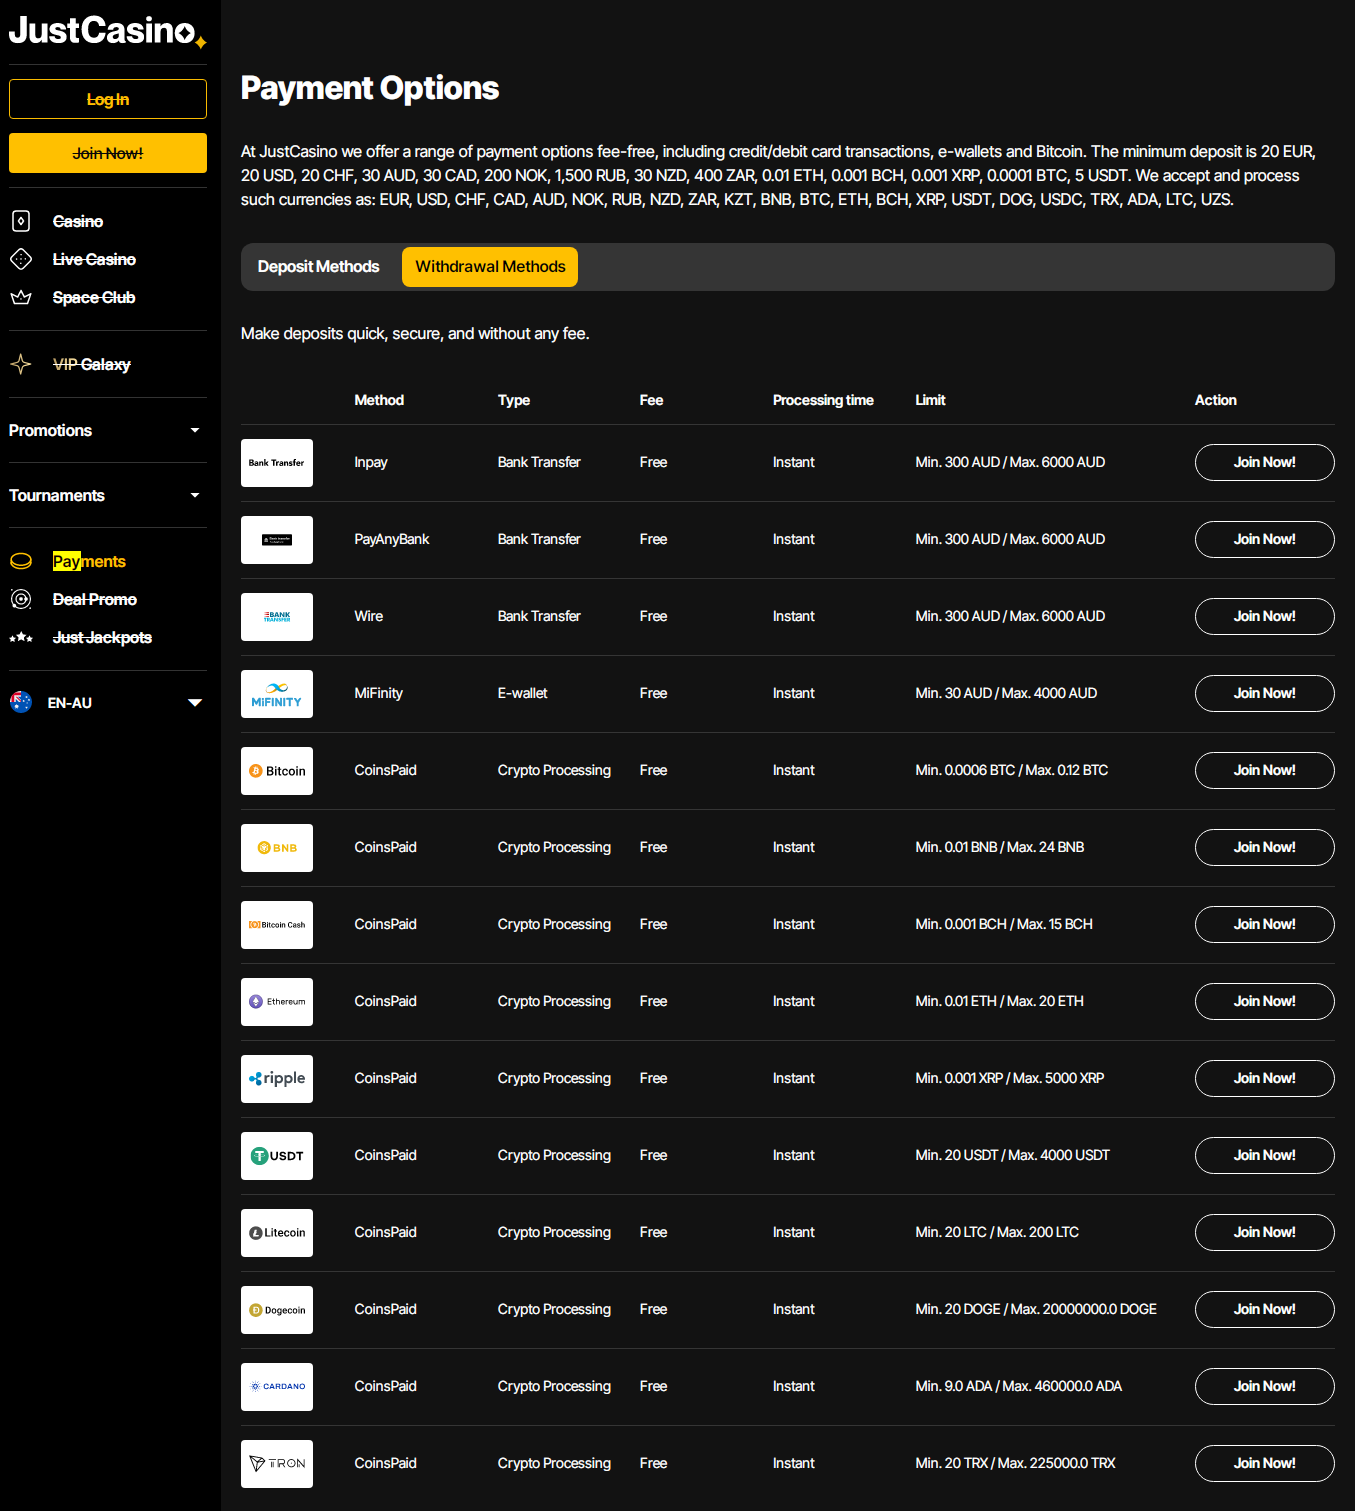
Task: Switch to the Deposit Methods tab
Action: click(x=318, y=267)
